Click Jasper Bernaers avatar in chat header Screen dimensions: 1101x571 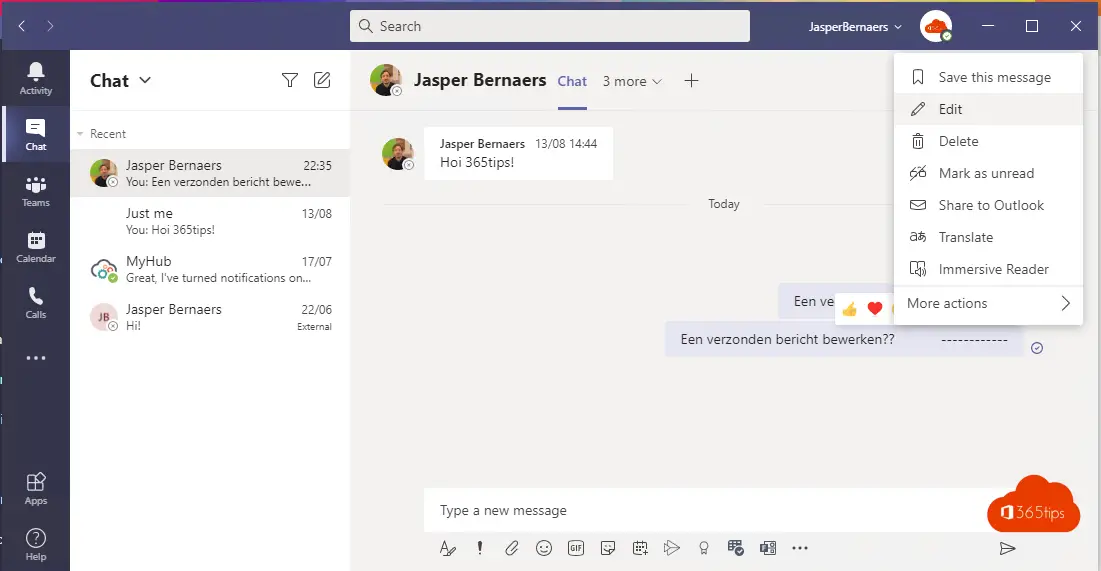click(x=386, y=80)
